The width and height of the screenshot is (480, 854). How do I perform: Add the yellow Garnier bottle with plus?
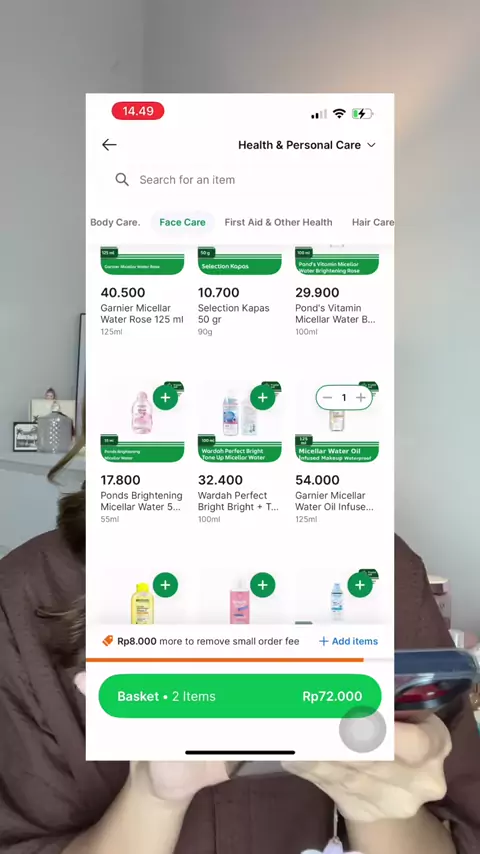[x=165, y=585]
